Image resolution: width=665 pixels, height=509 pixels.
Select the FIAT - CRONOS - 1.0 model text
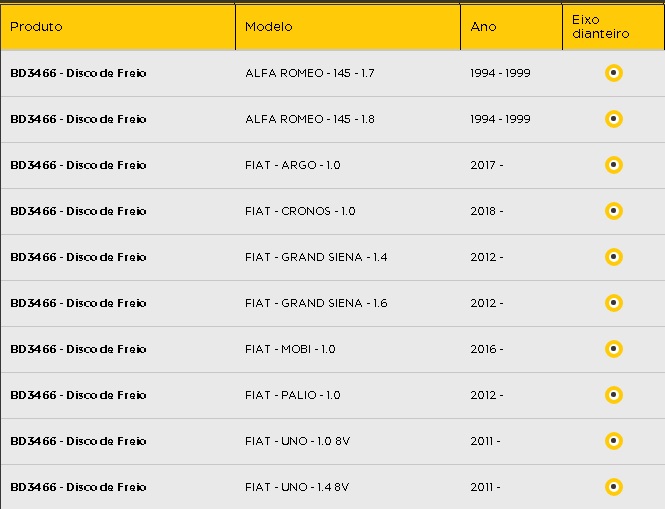[x=300, y=211]
